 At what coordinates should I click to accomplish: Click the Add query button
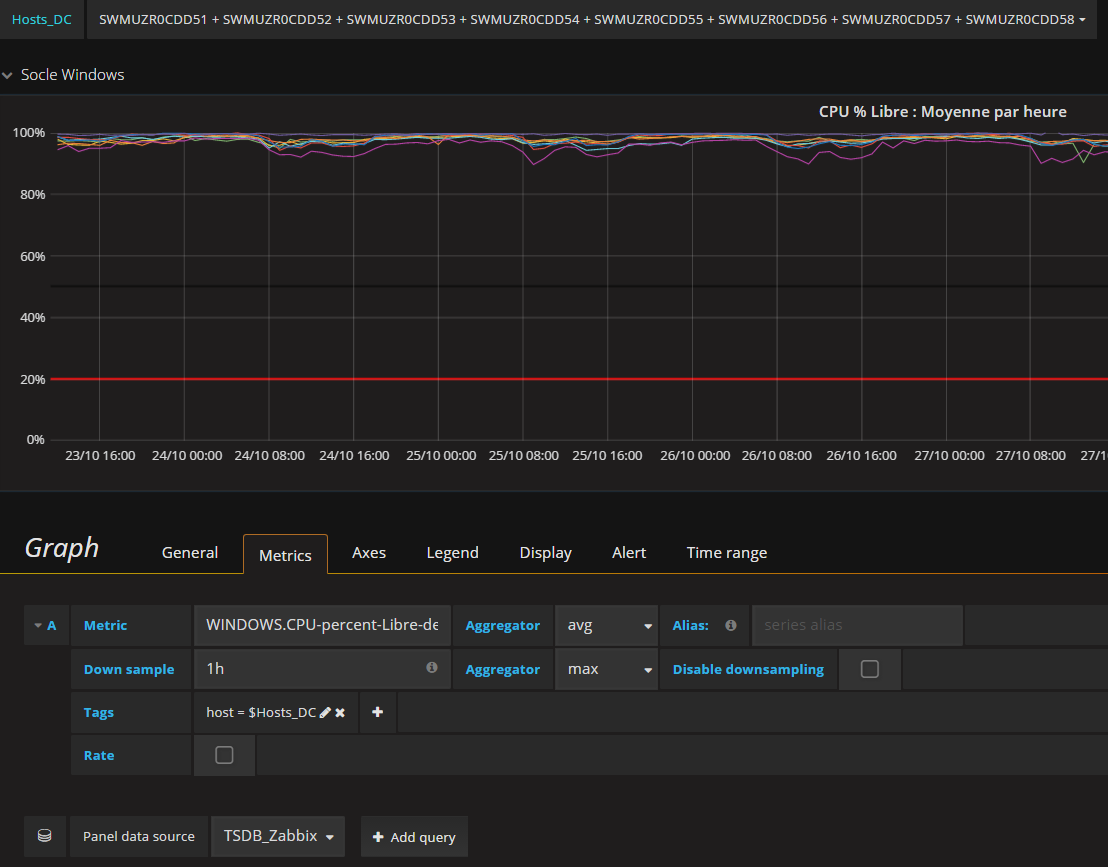414,837
